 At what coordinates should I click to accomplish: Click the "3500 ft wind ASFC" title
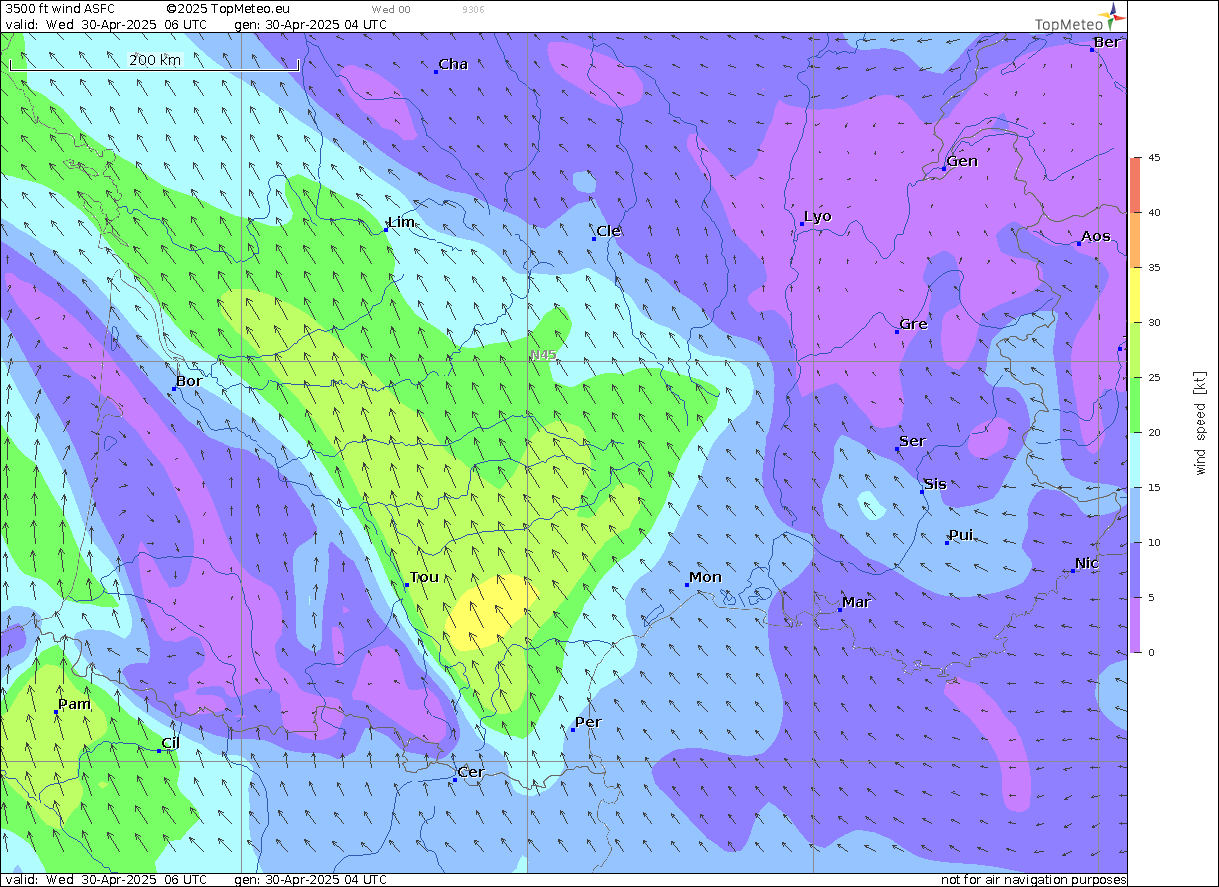[x=60, y=9]
